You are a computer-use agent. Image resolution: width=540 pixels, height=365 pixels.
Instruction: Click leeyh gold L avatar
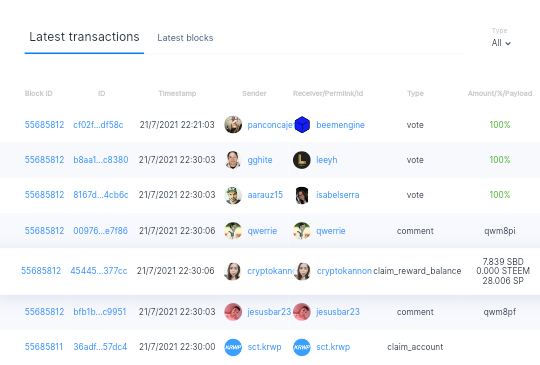click(302, 160)
